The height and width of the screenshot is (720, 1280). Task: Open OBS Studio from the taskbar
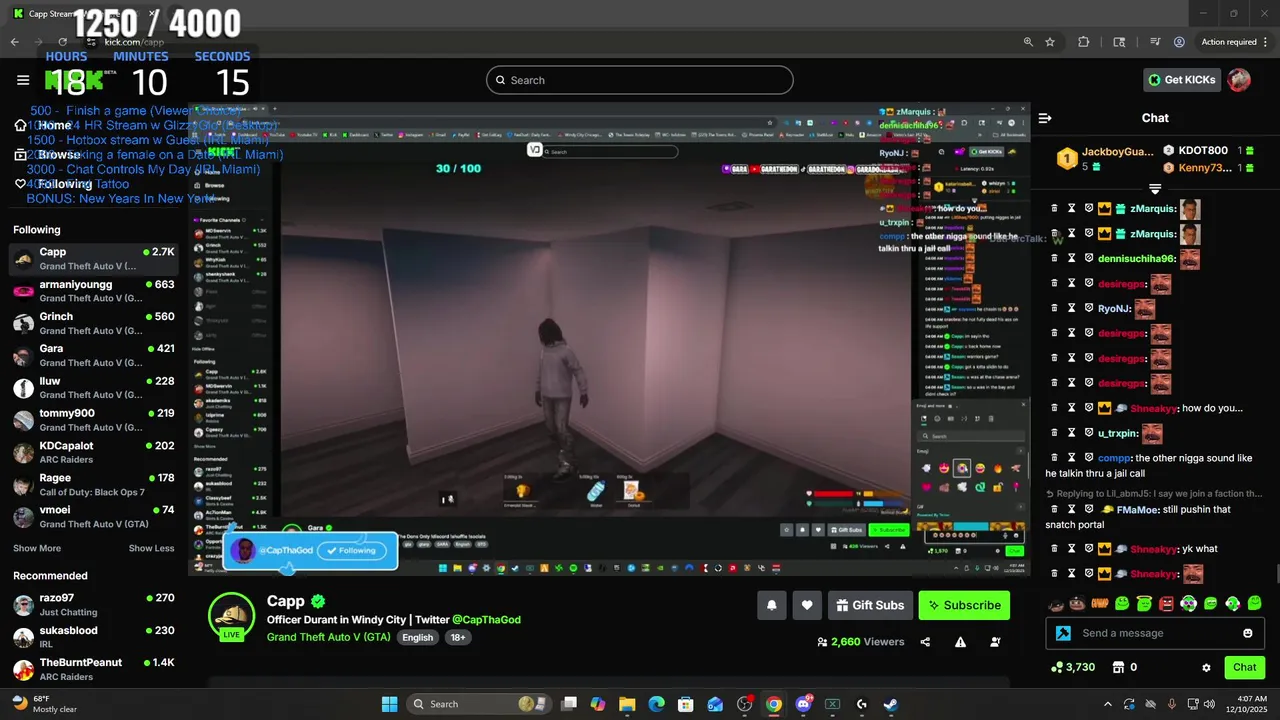pyautogui.click(x=744, y=704)
